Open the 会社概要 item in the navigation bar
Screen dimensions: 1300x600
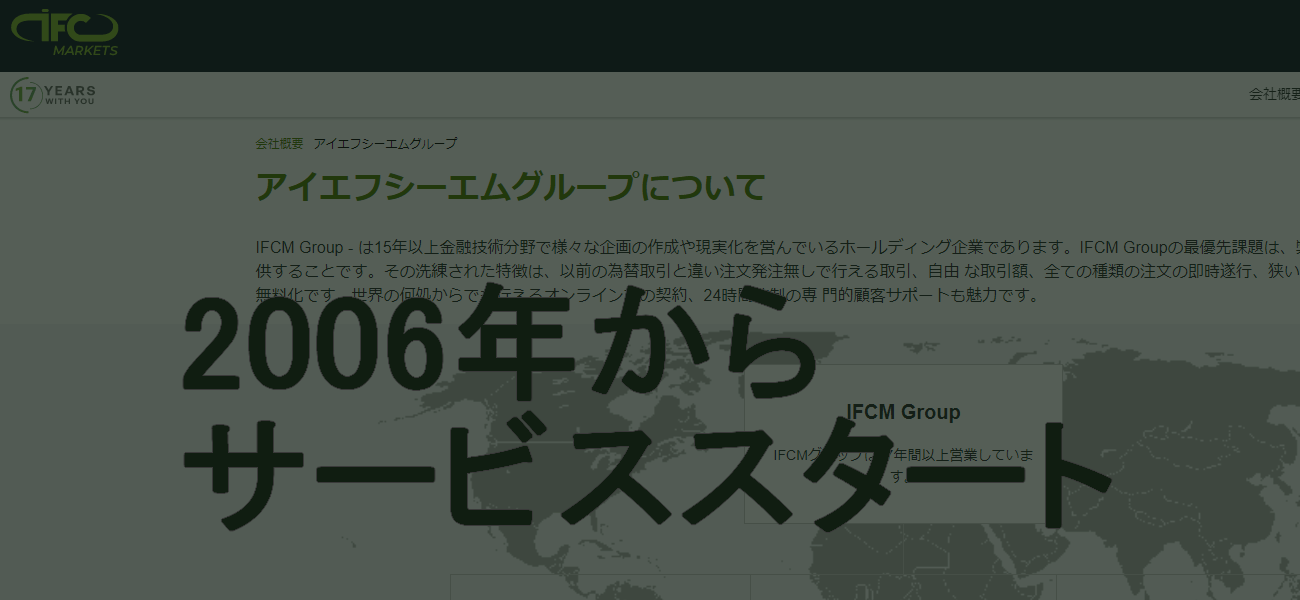1274,94
